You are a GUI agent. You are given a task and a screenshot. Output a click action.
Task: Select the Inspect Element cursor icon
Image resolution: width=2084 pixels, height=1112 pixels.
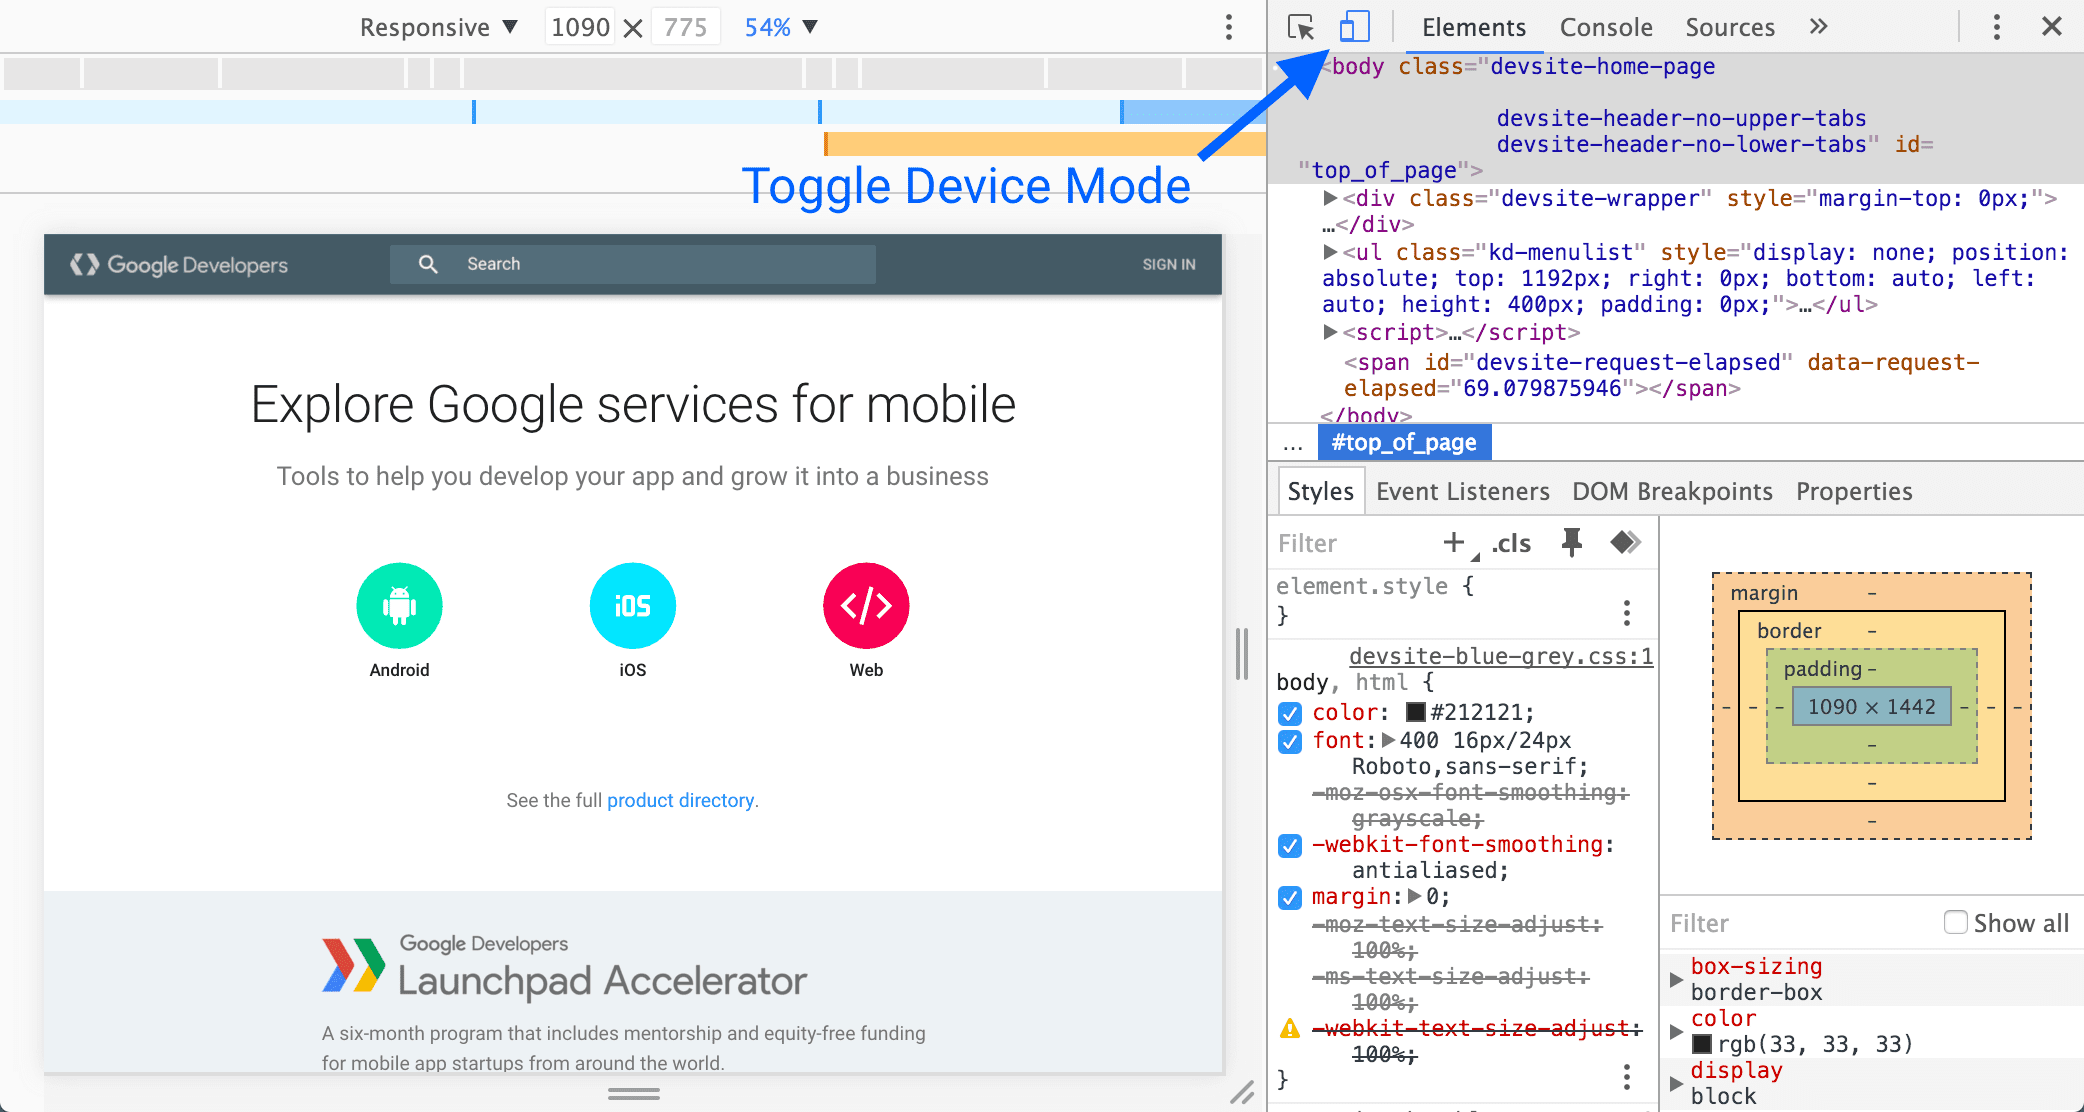1301,25
